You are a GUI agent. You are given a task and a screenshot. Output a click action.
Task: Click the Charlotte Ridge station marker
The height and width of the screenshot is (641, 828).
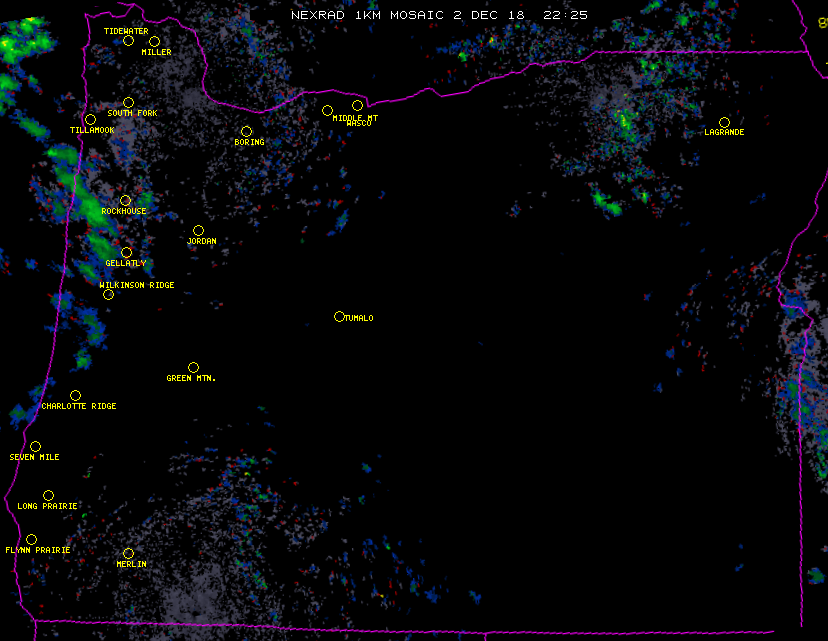click(75, 395)
